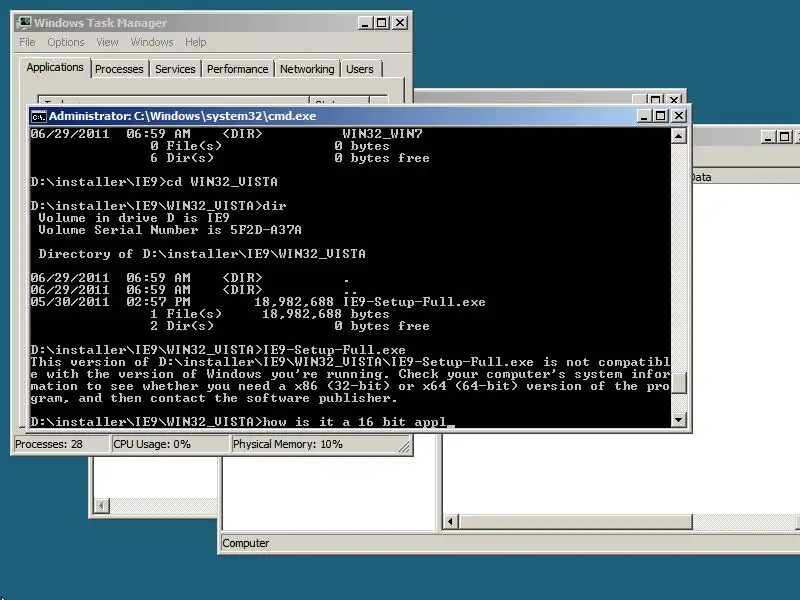The width and height of the screenshot is (800, 600).
Task: Close the cmd.exe window
Action: [x=679, y=116]
